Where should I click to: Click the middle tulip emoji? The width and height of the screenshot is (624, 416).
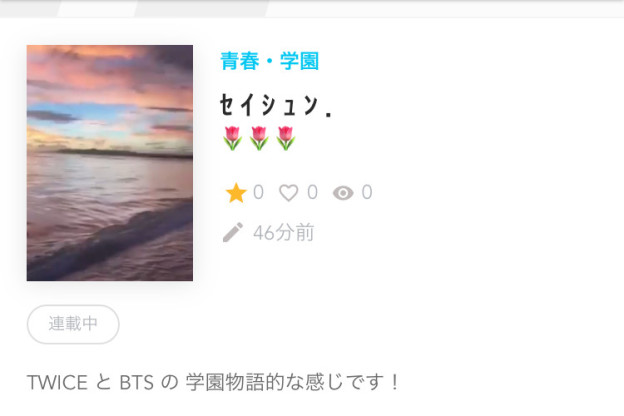259,138
